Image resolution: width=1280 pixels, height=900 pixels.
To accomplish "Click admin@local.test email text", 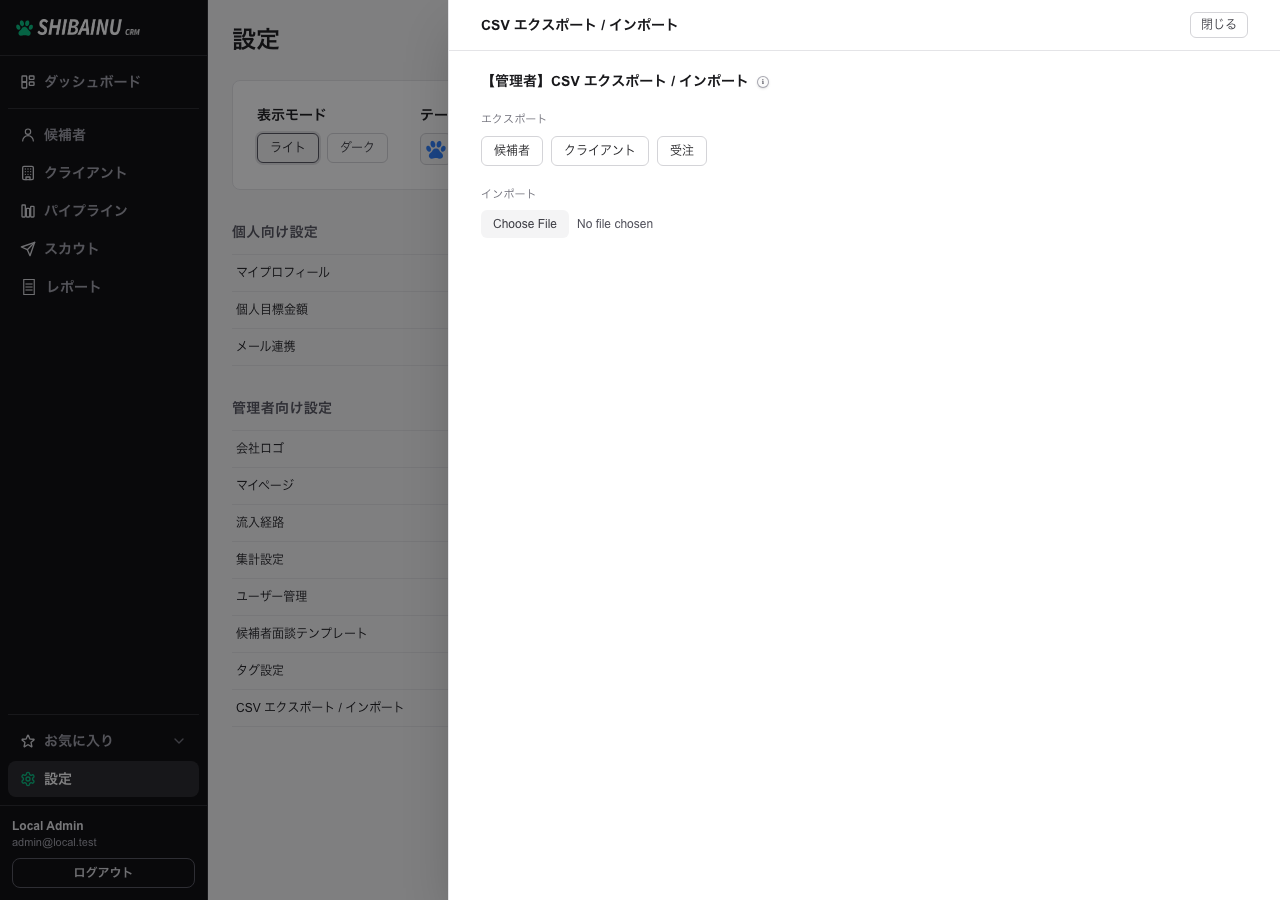I will (54, 842).
